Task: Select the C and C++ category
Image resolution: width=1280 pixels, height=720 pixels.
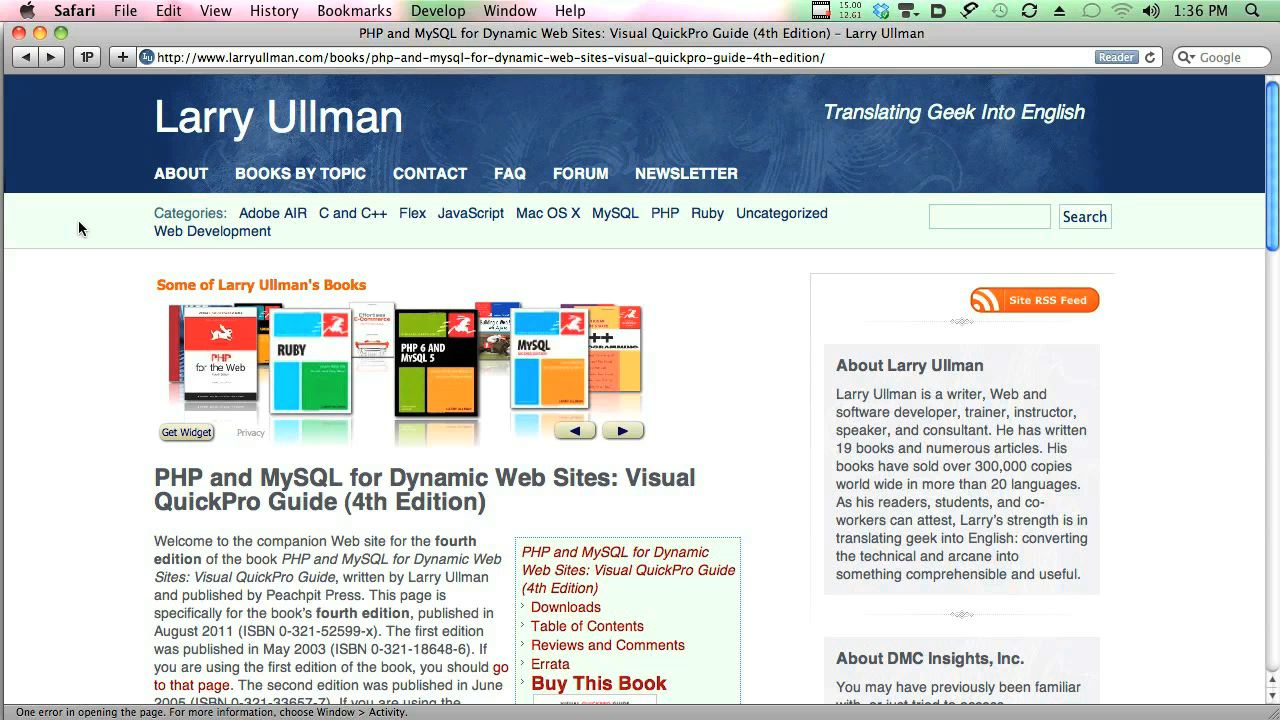Action: click(x=353, y=213)
